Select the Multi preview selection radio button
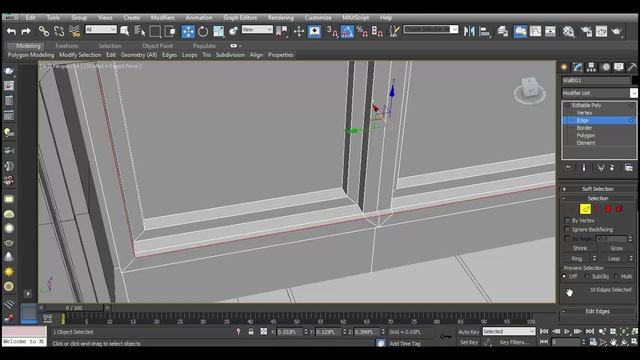Screen dimensions: 640x360 point(616,276)
